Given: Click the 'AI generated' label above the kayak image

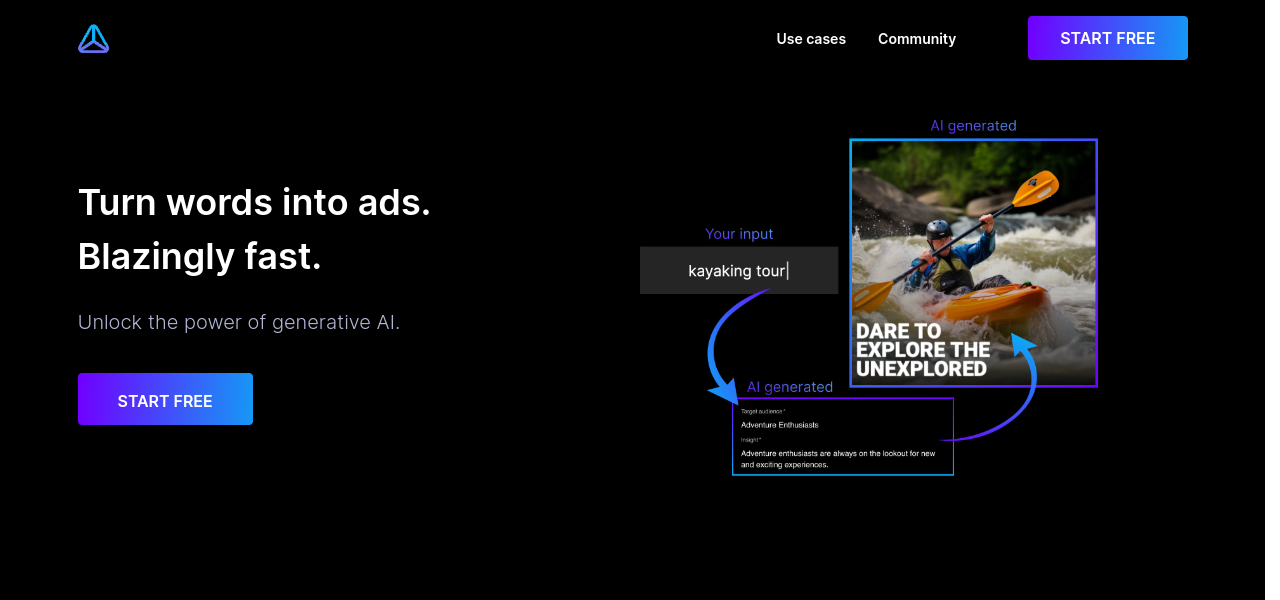Looking at the screenshot, I should [973, 126].
